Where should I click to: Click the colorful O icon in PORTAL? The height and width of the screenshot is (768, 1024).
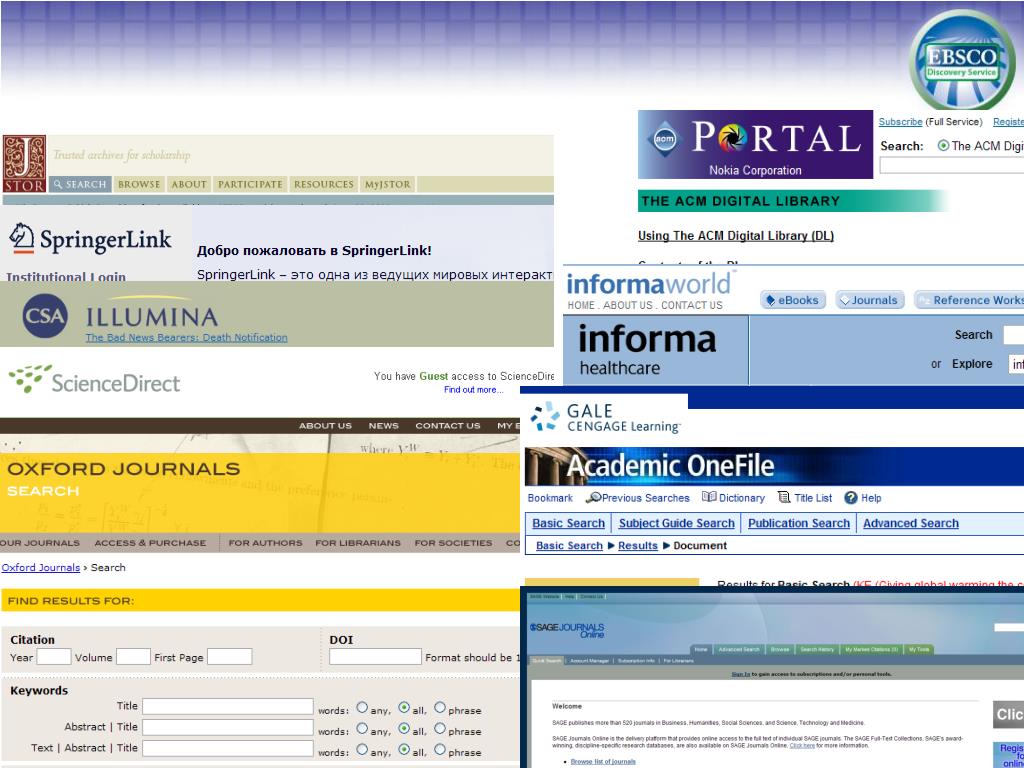(x=733, y=138)
